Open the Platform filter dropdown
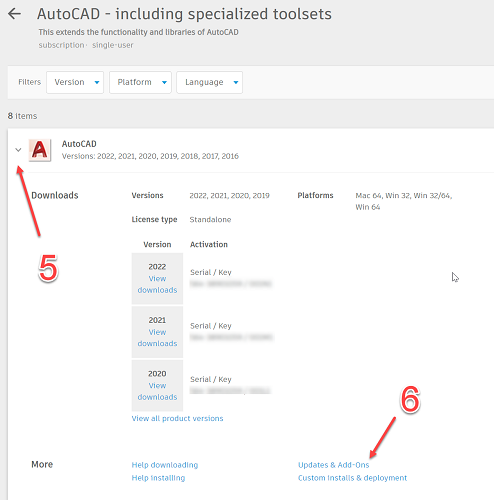The height and width of the screenshot is (500, 494). pos(140,82)
